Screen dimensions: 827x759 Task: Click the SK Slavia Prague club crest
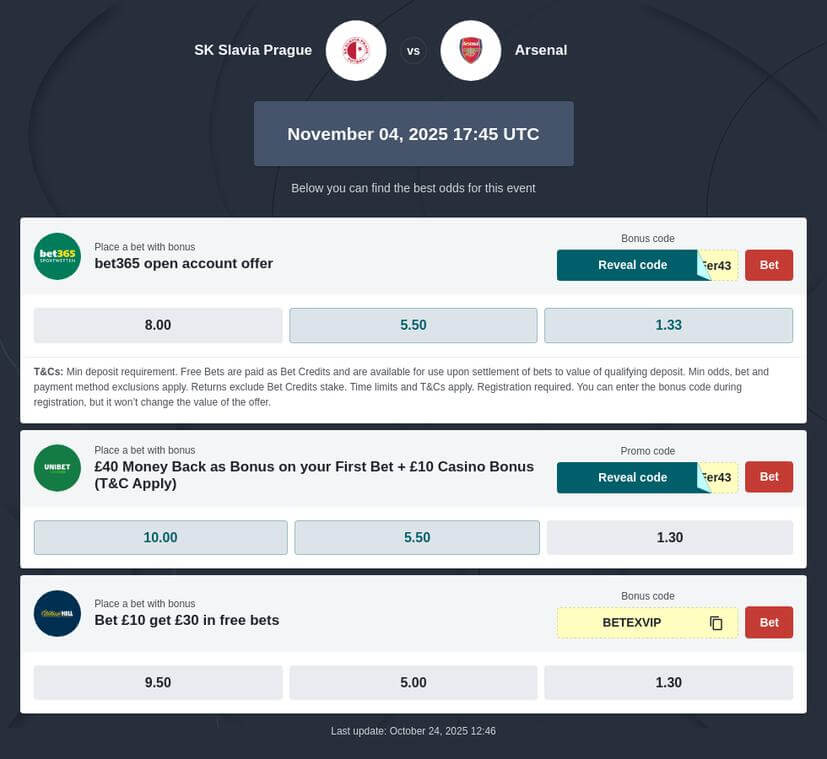(x=355, y=50)
